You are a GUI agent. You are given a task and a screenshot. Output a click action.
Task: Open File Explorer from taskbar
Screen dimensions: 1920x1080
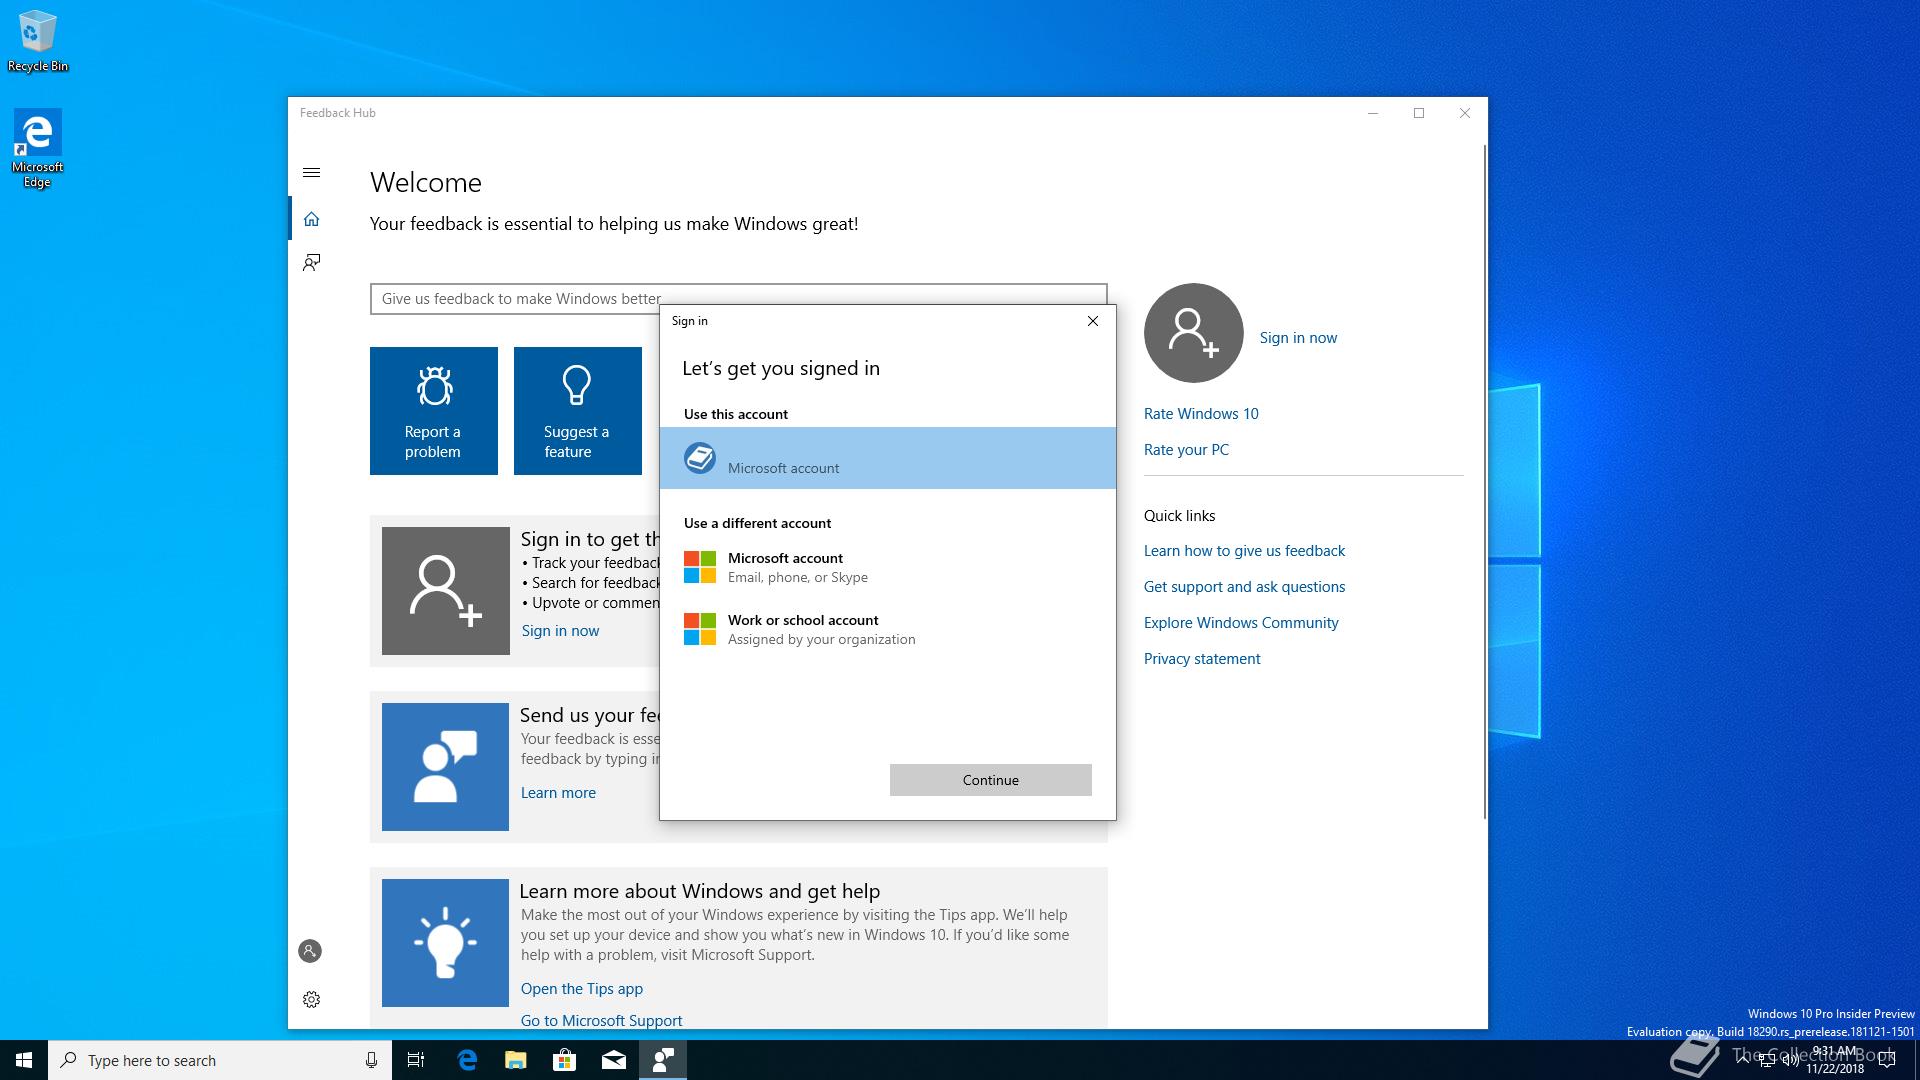point(515,1060)
